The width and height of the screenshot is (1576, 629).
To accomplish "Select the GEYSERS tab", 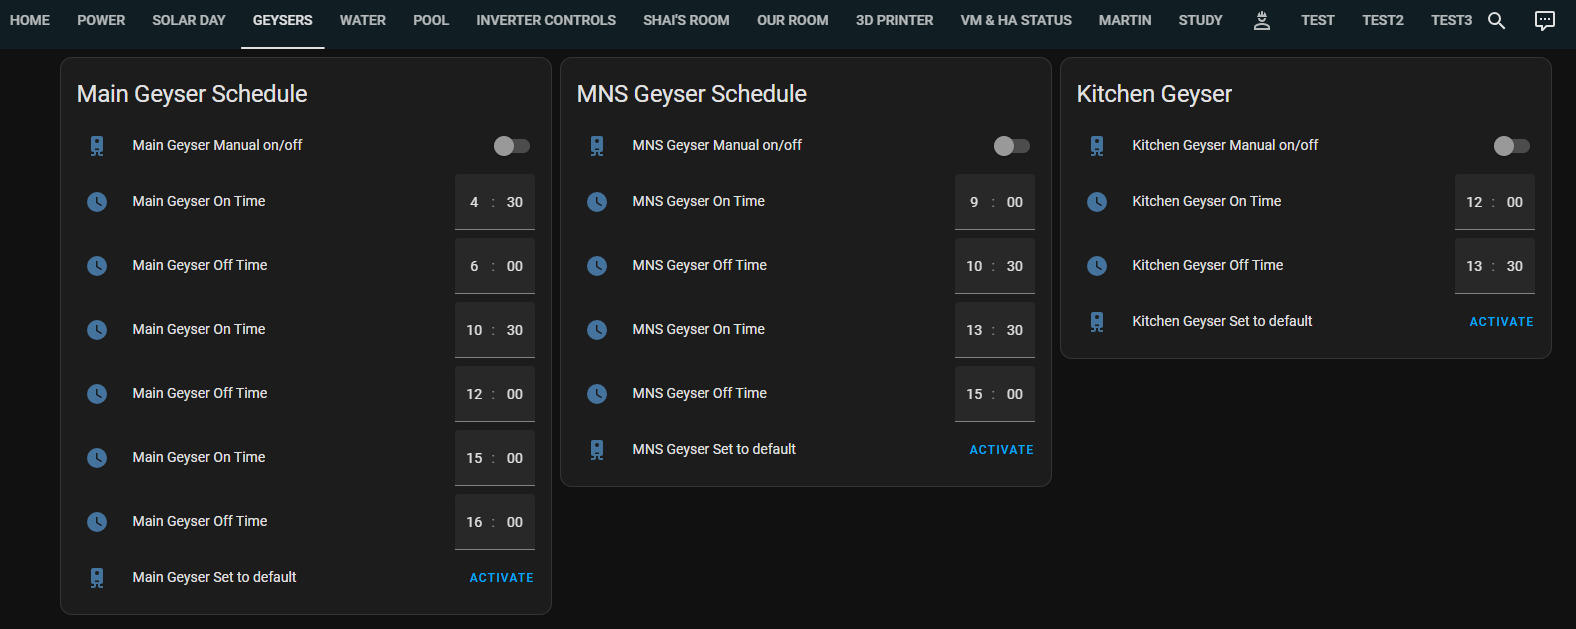I will 283,20.
